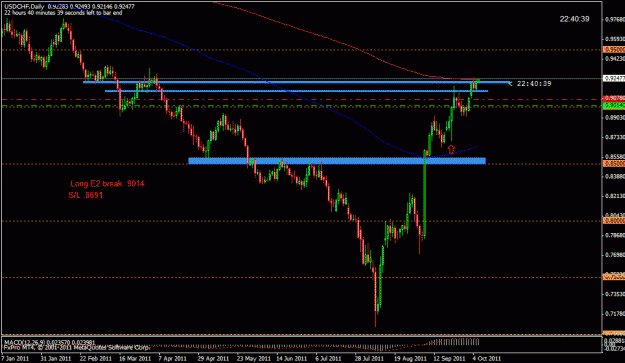The image size is (625, 363).
Task: Click the '31 Jan 2011' date label
Action: point(56,358)
